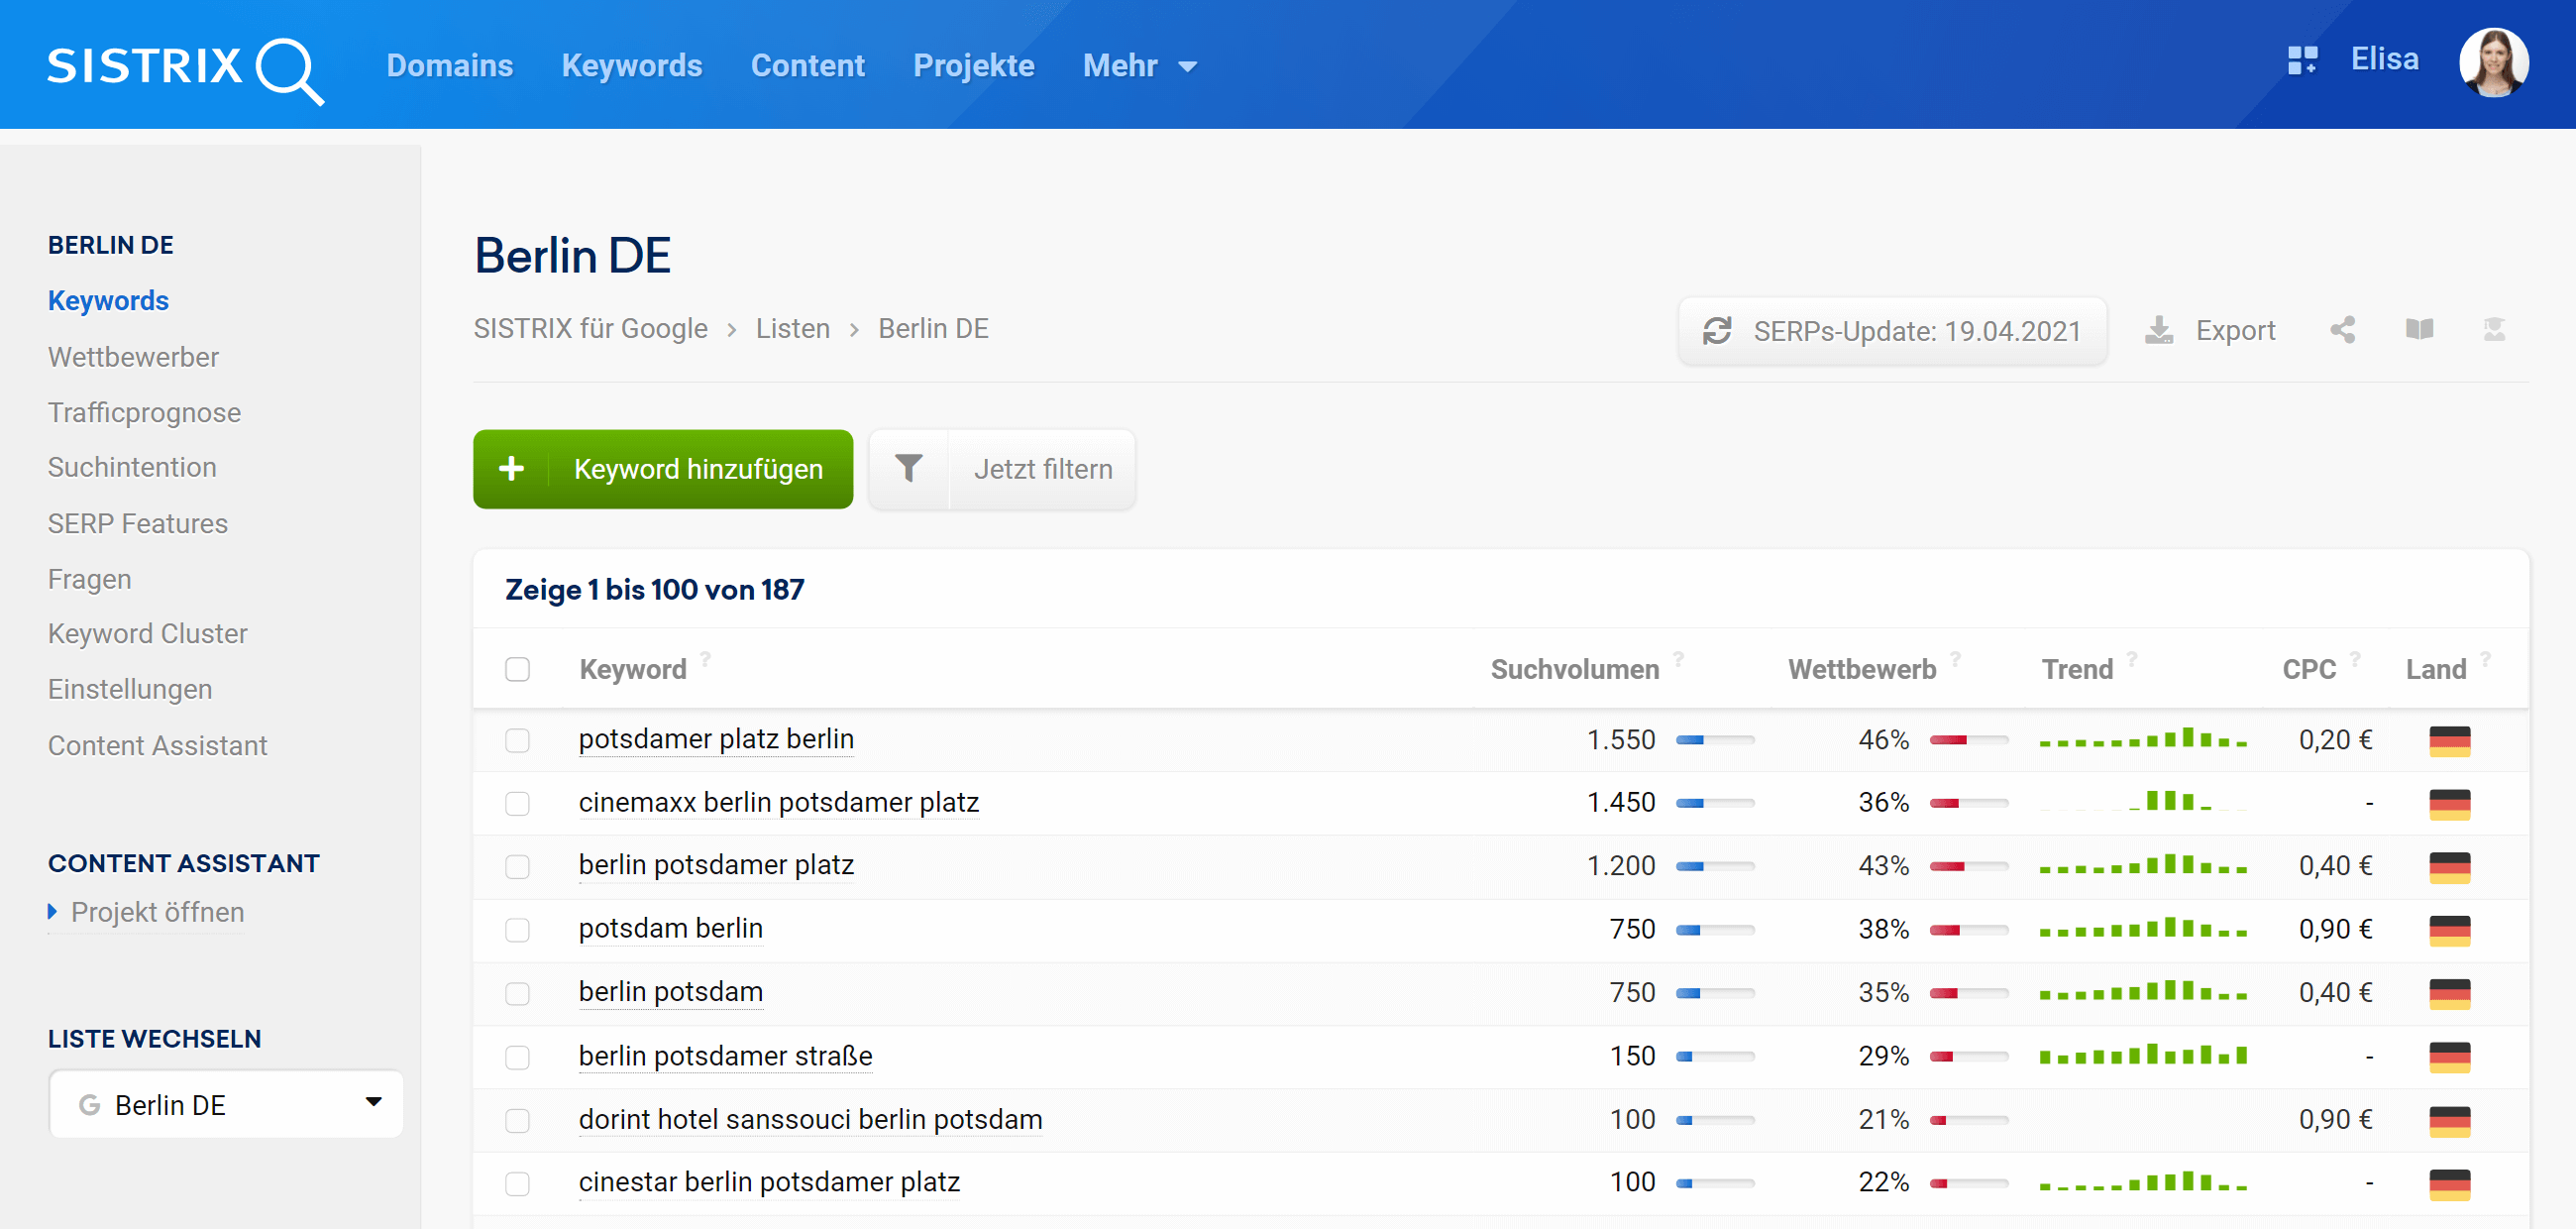2576x1229 pixels.
Task: Open Elisa's profile avatar
Action: [x=2493, y=63]
